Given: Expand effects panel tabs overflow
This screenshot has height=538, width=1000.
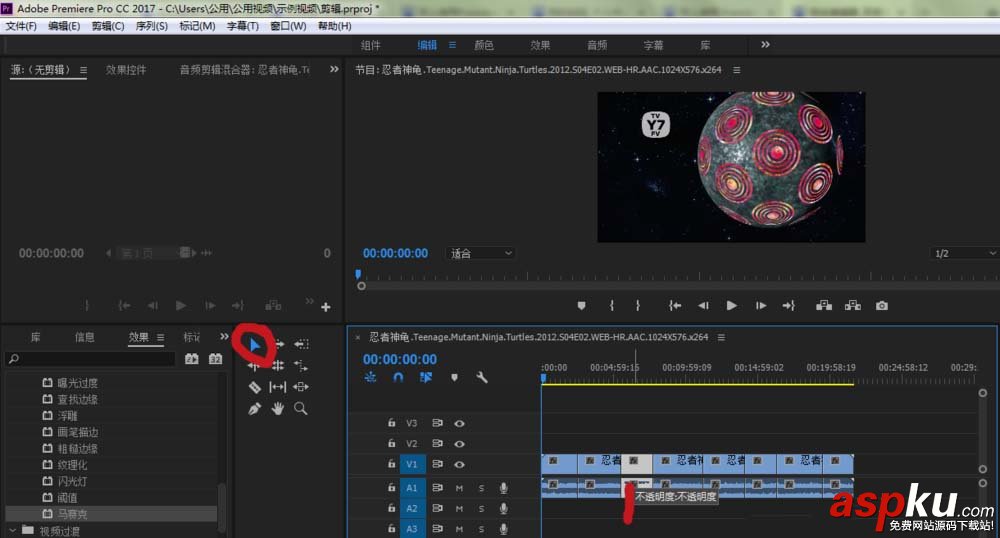Looking at the screenshot, I should (224, 337).
